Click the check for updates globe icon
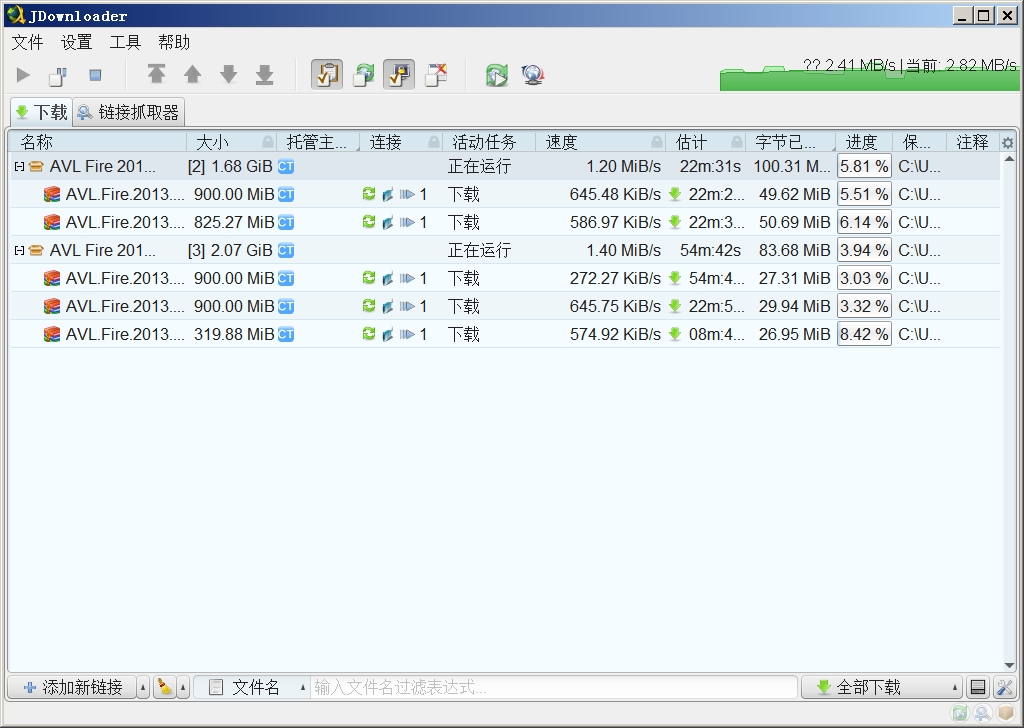 click(x=533, y=75)
